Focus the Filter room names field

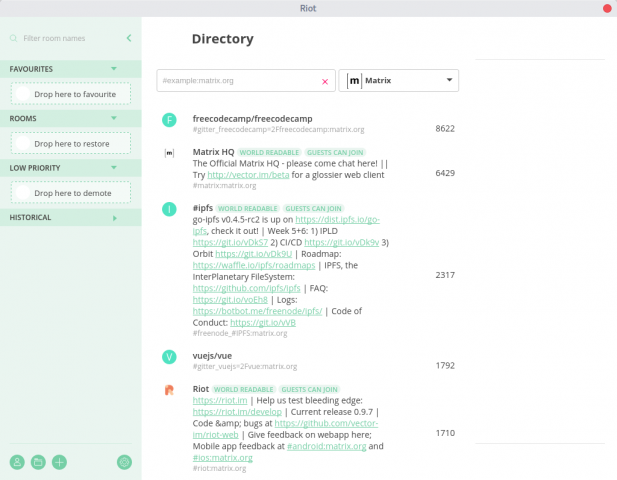(54, 38)
